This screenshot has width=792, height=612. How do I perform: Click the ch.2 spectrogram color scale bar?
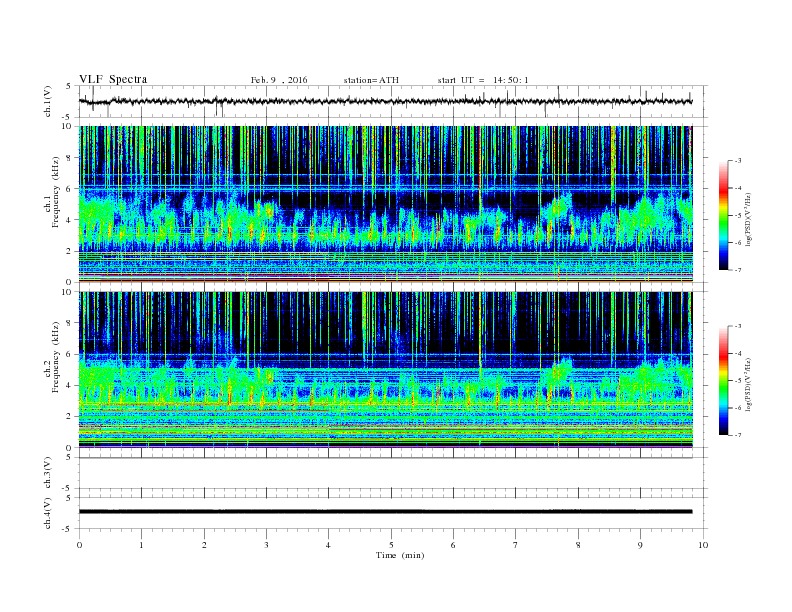pyautogui.click(x=723, y=381)
